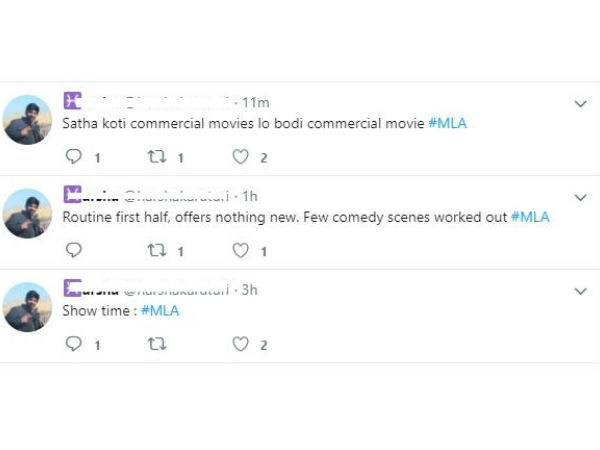The width and height of the screenshot is (600, 450).
Task: Open profile picture on the 1h tweet
Action: coord(27,213)
